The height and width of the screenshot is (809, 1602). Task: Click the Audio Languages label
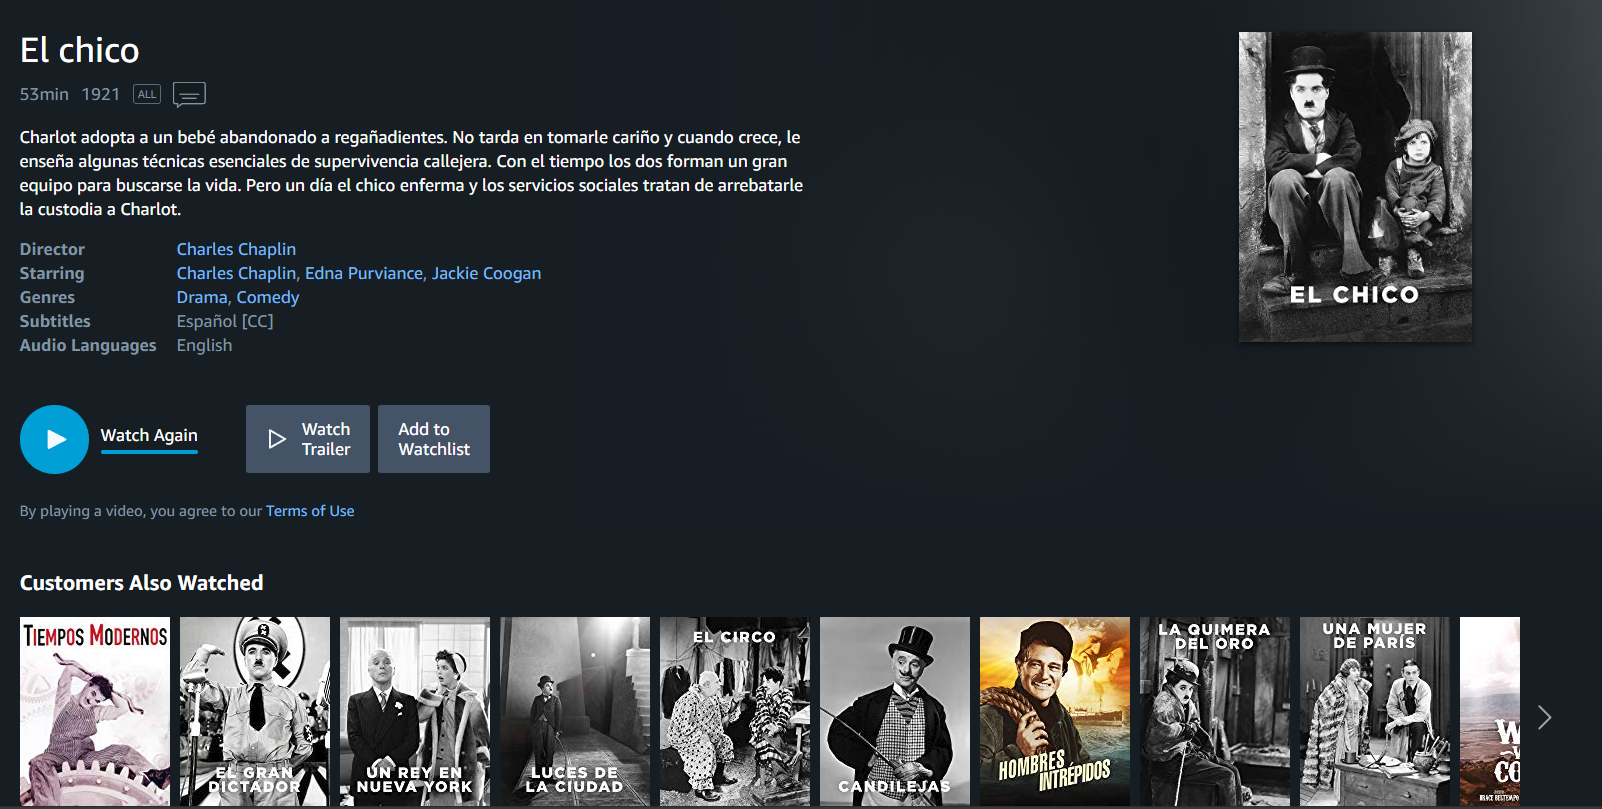tap(88, 345)
